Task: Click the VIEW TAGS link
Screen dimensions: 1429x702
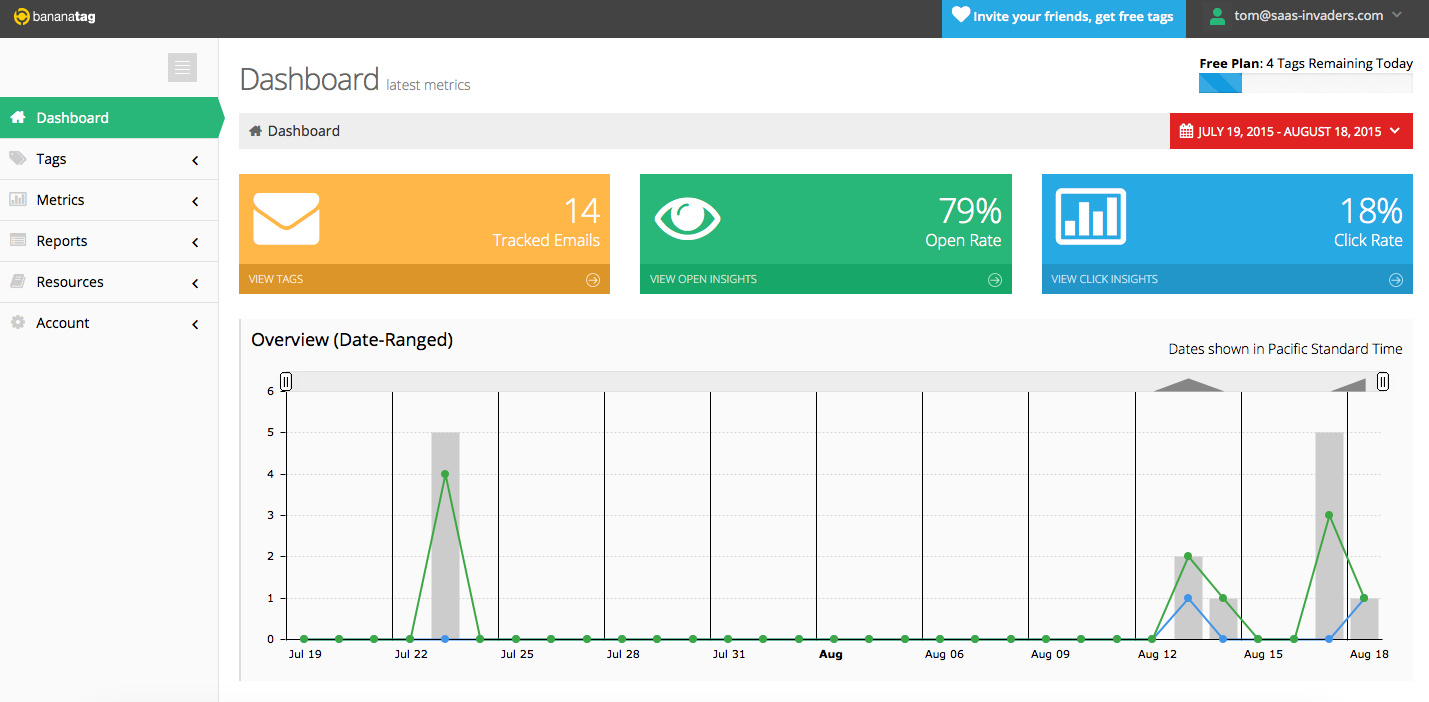Action: 276,279
